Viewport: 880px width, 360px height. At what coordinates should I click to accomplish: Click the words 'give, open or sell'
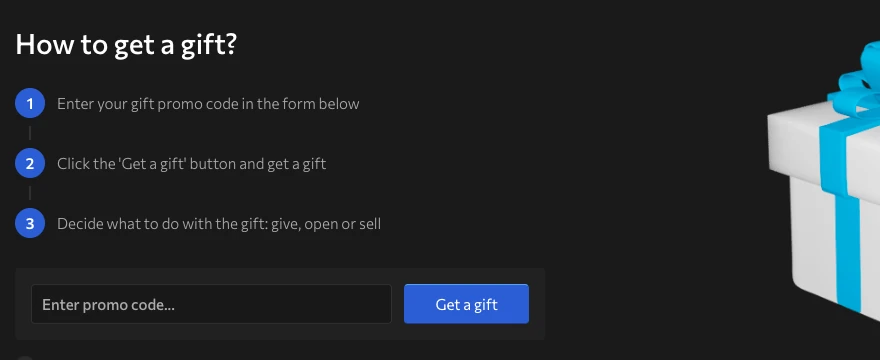click(326, 224)
